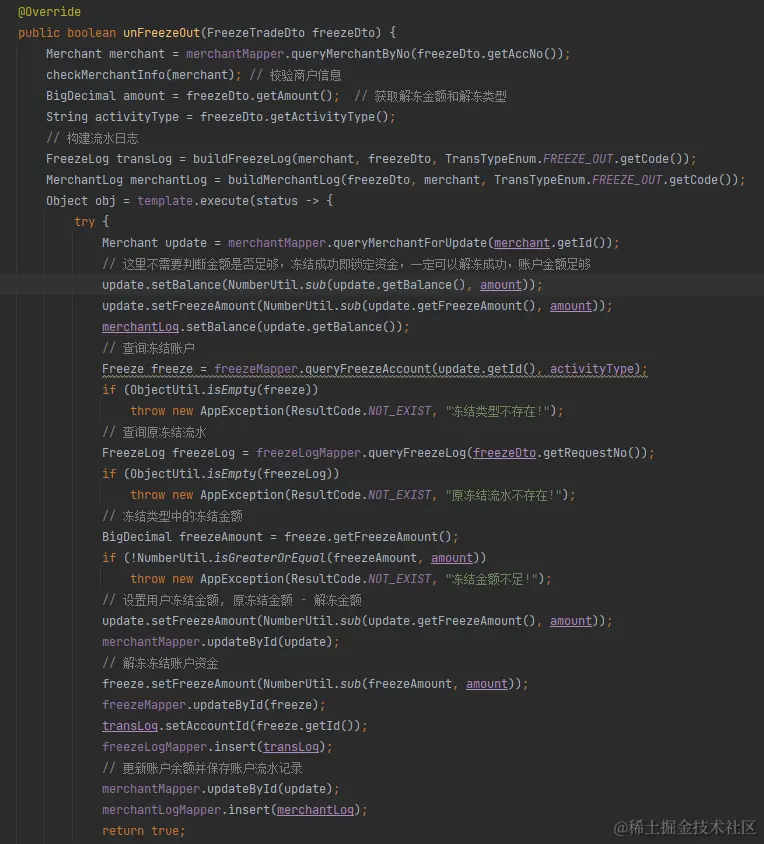Click the unFreezeOut method name
The height and width of the screenshot is (844, 764).
(162, 33)
